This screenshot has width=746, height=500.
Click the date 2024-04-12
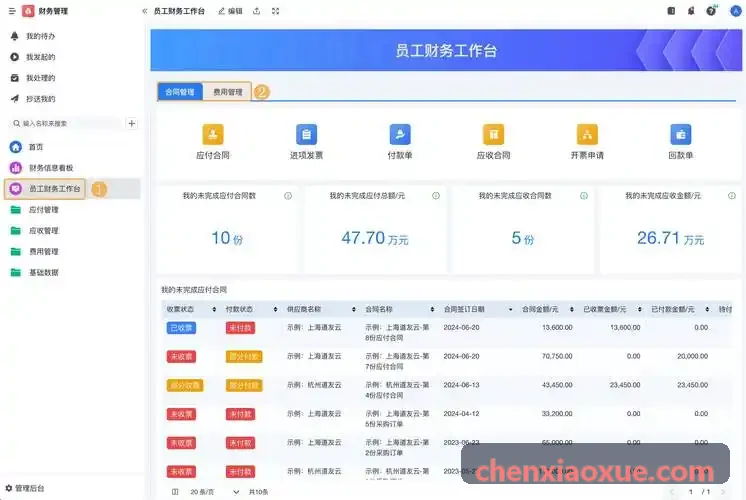tap(461, 414)
